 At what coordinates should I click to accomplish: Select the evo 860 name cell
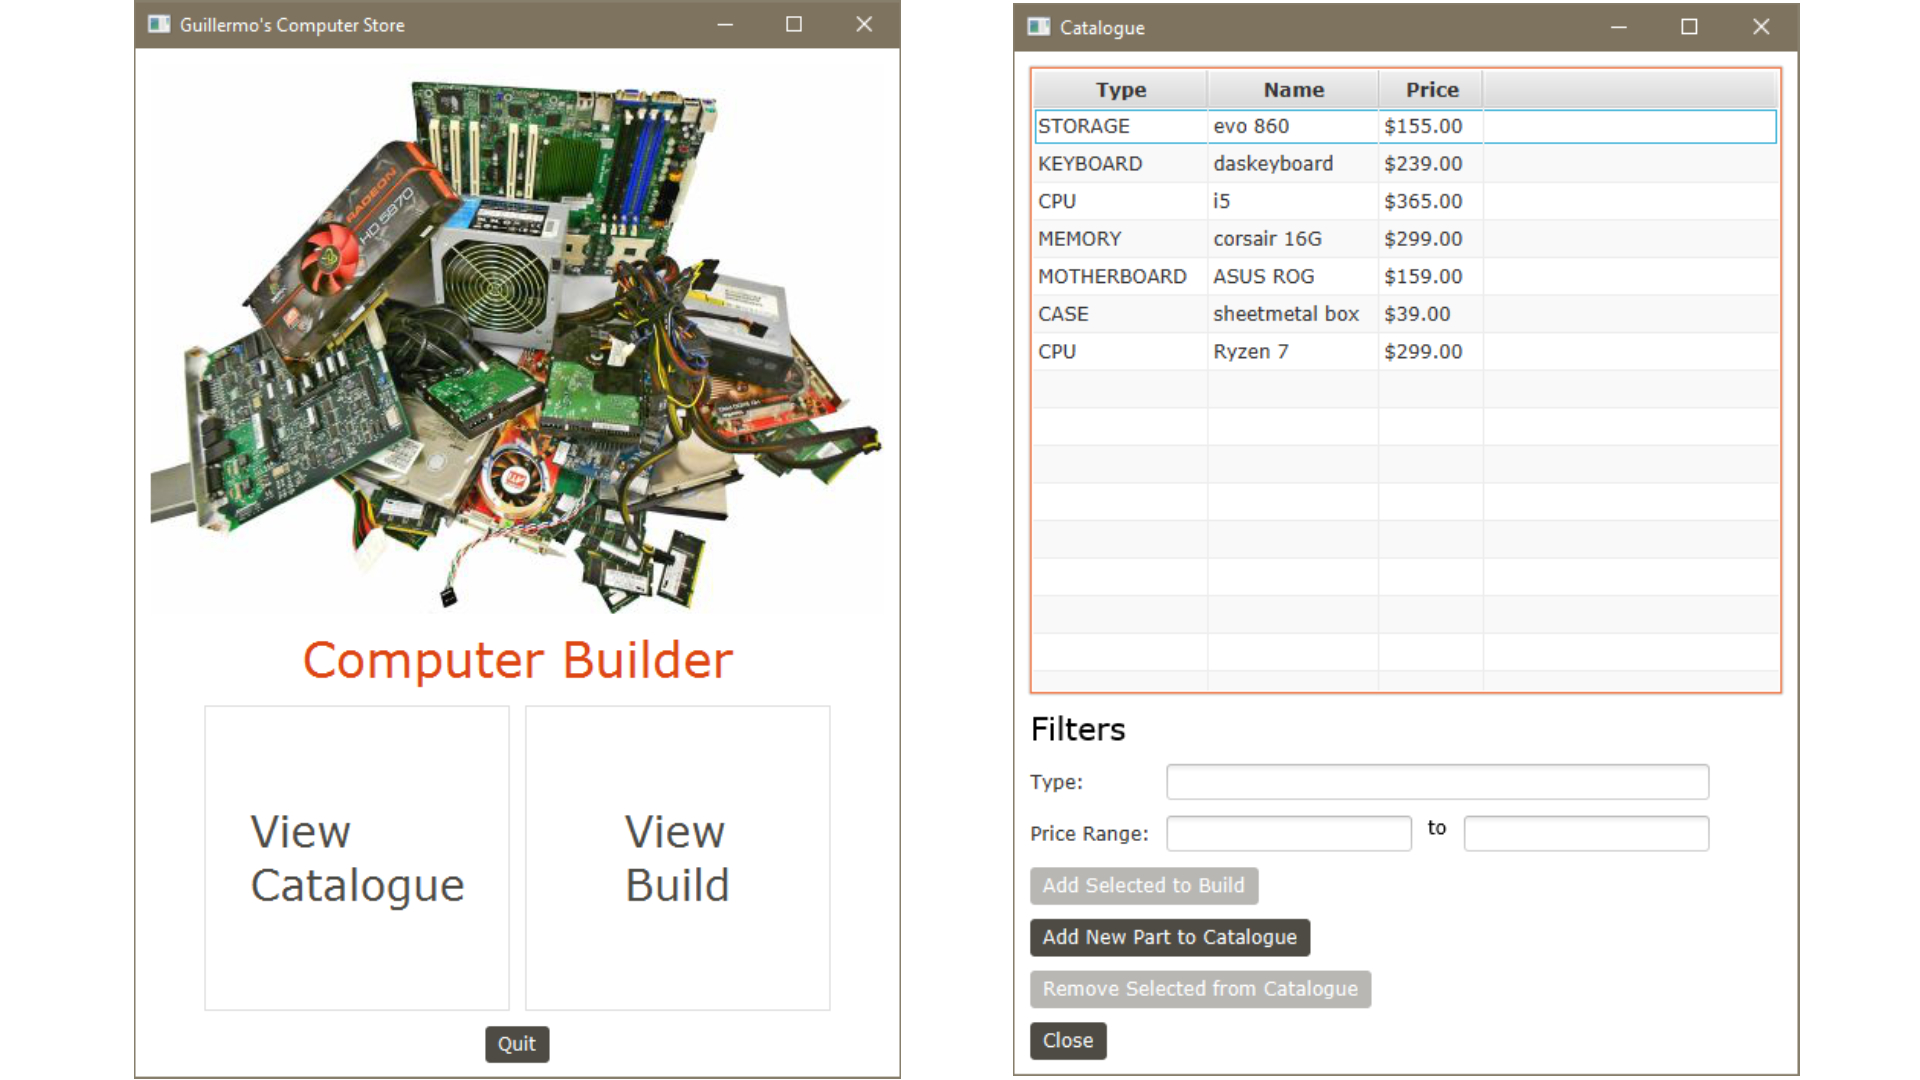click(x=1293, y=126)
